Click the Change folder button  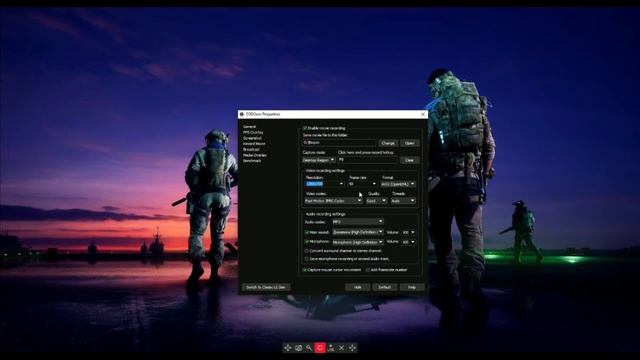click(388, 143)
